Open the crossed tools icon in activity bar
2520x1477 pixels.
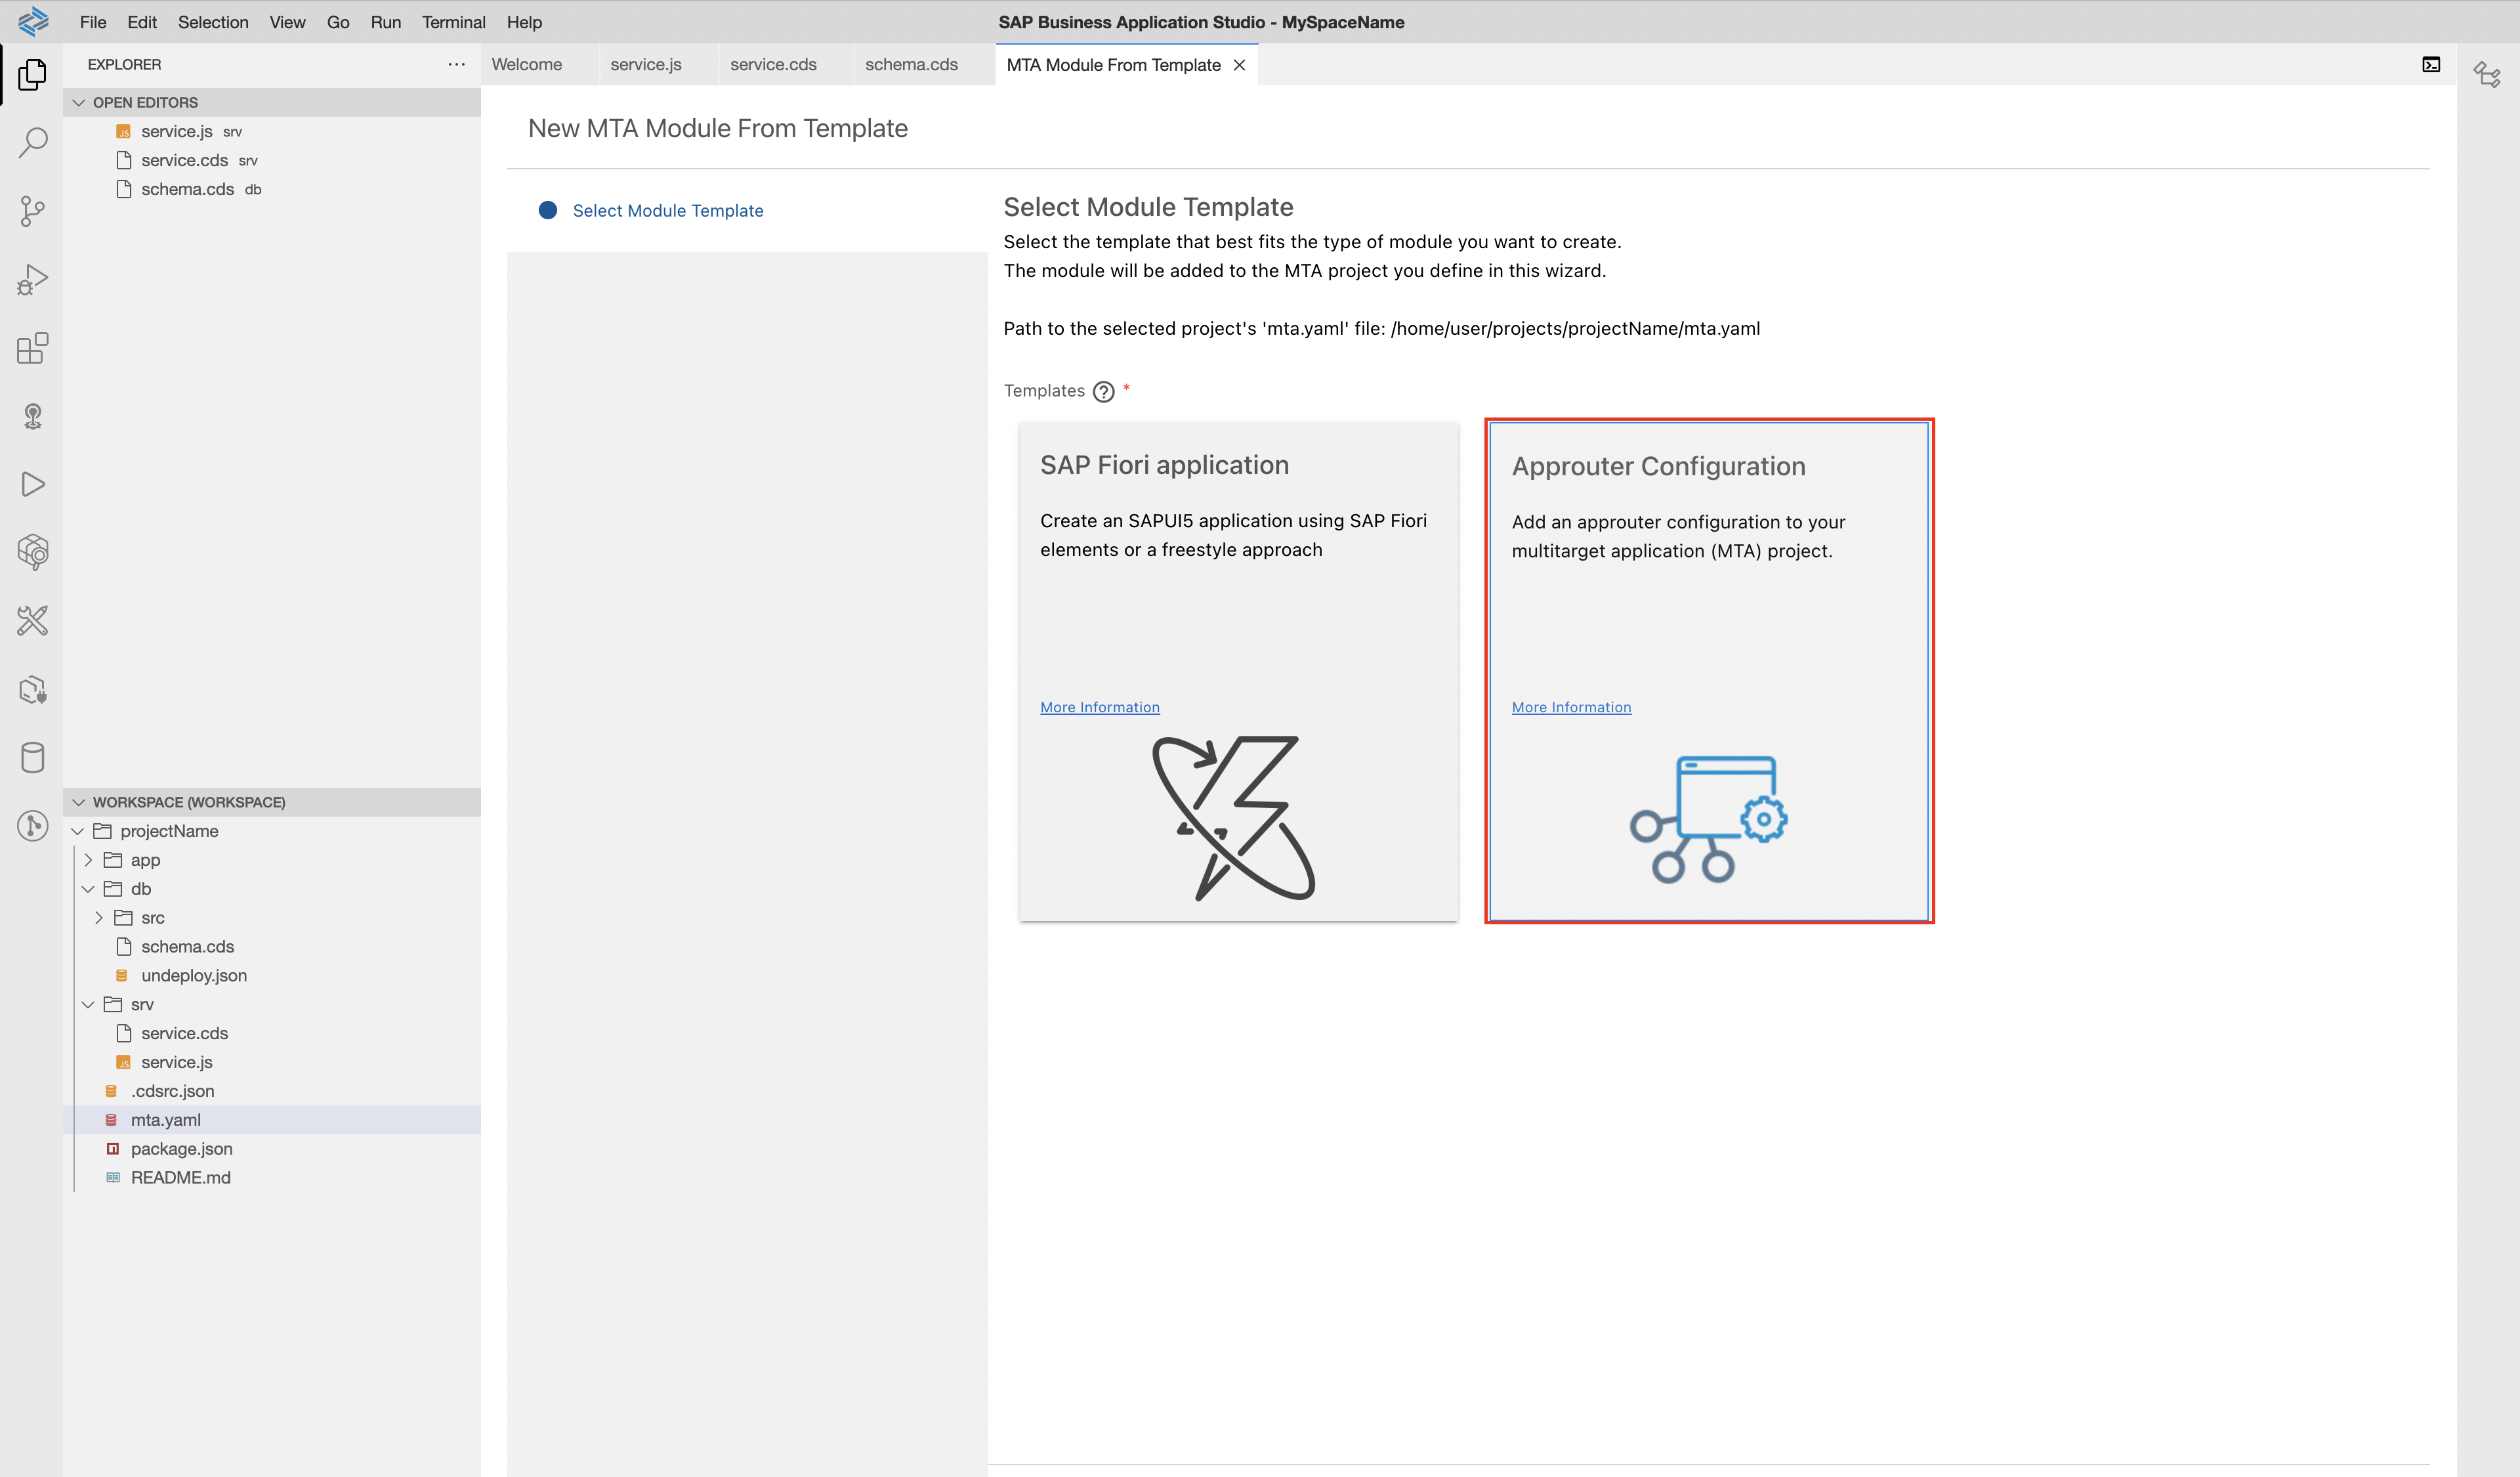click(x=32, y=621)
